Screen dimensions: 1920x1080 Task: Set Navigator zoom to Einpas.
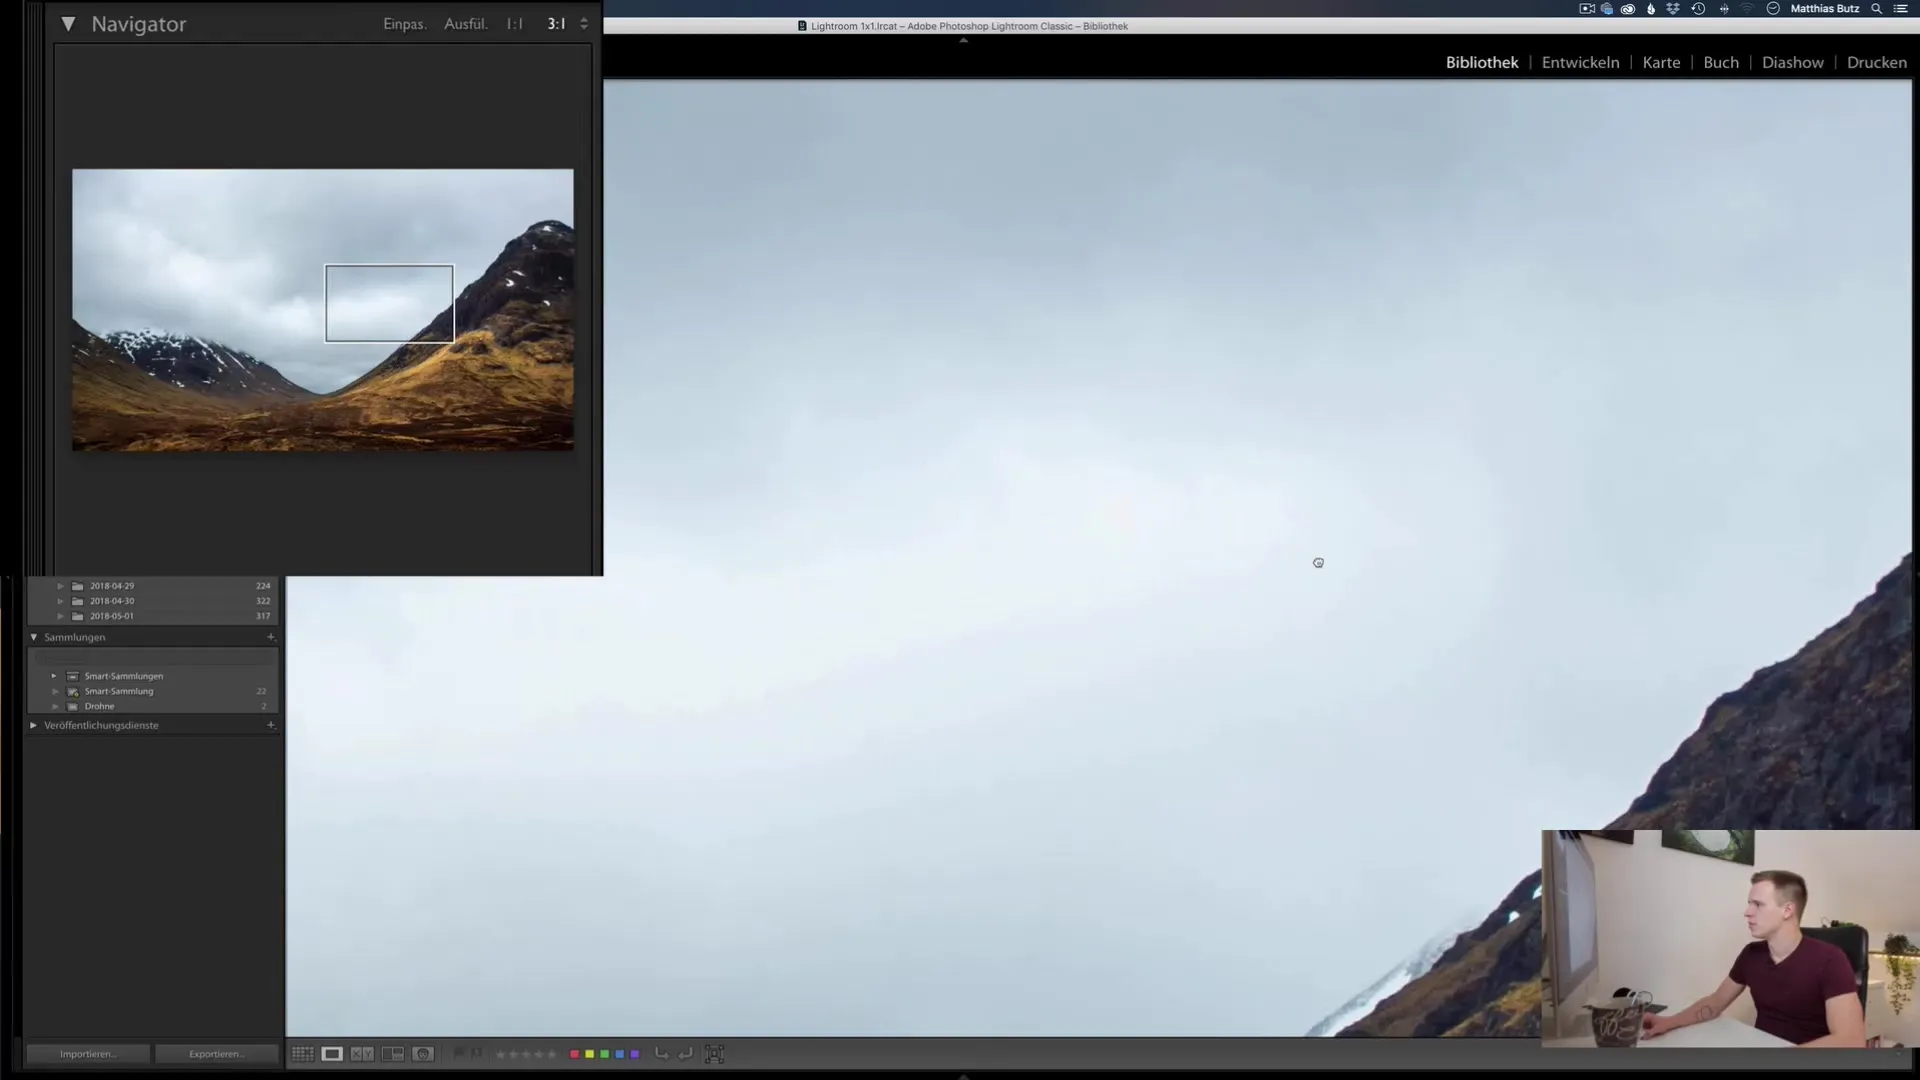(405, 24)
